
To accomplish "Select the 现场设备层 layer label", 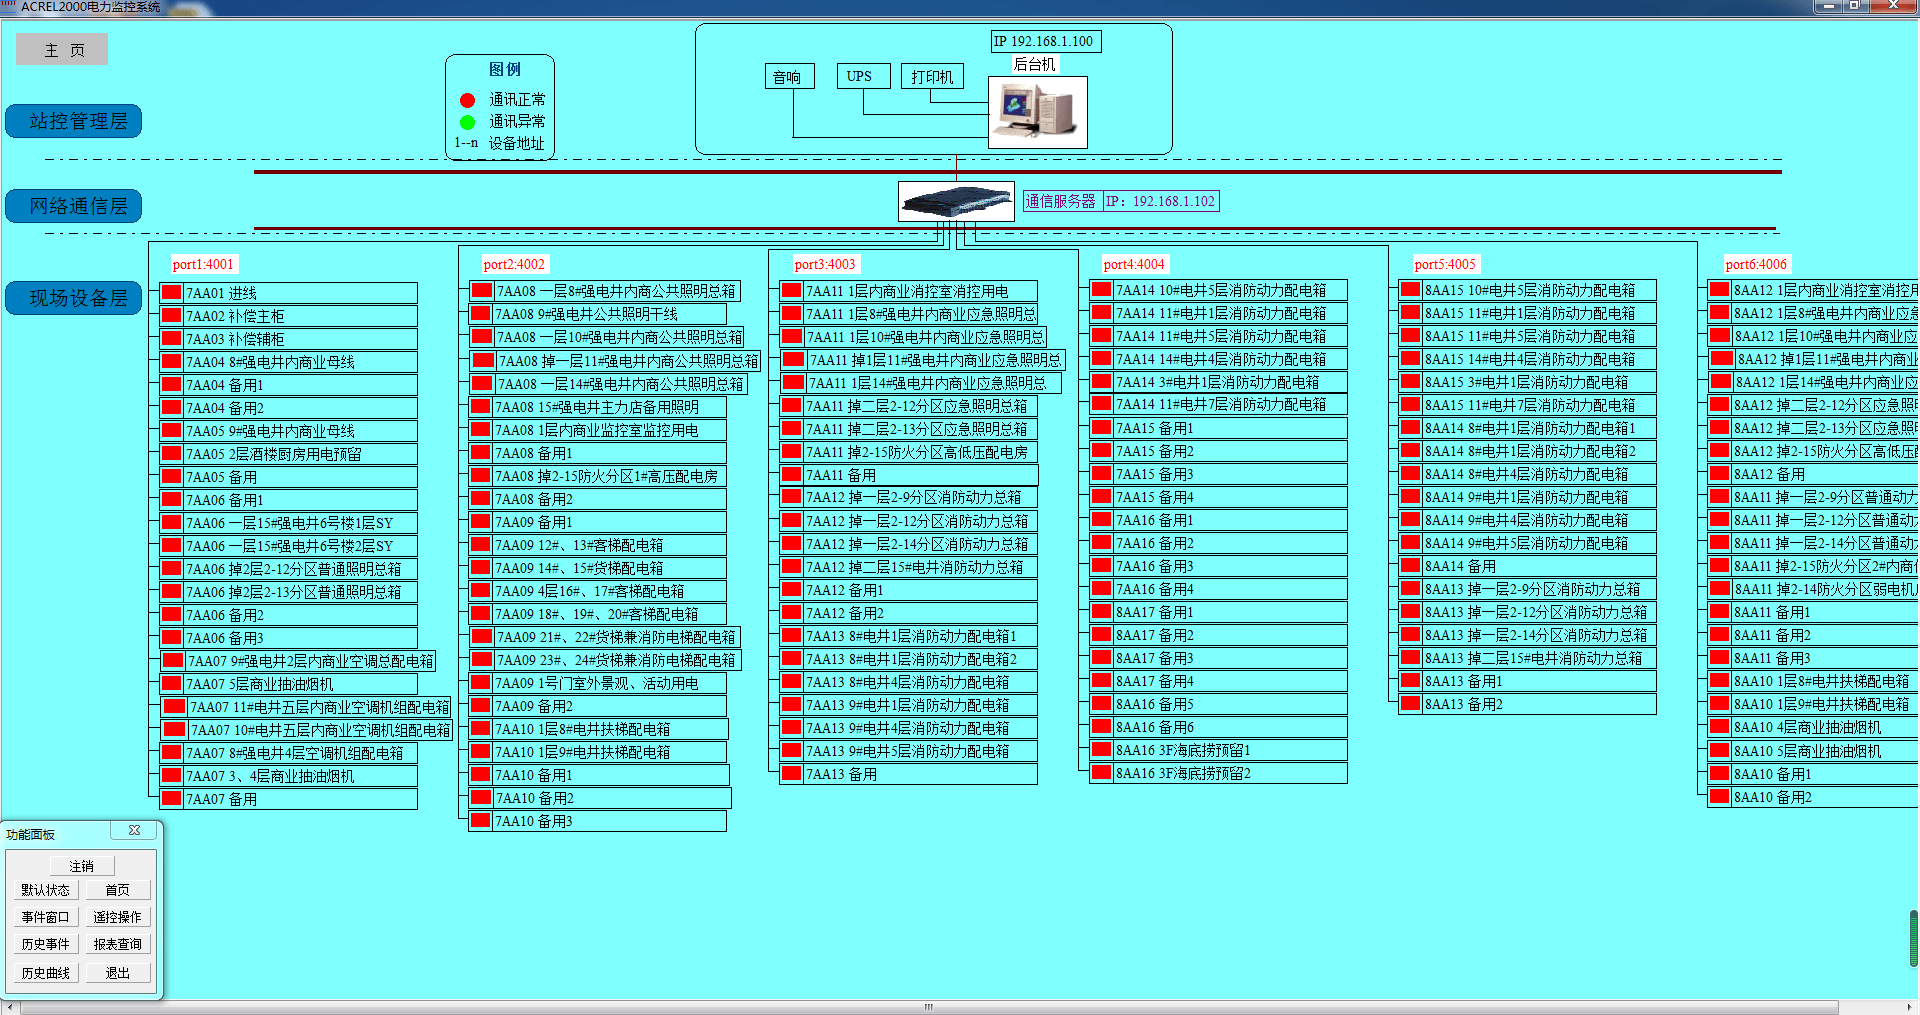I will (x=74, y=298).
